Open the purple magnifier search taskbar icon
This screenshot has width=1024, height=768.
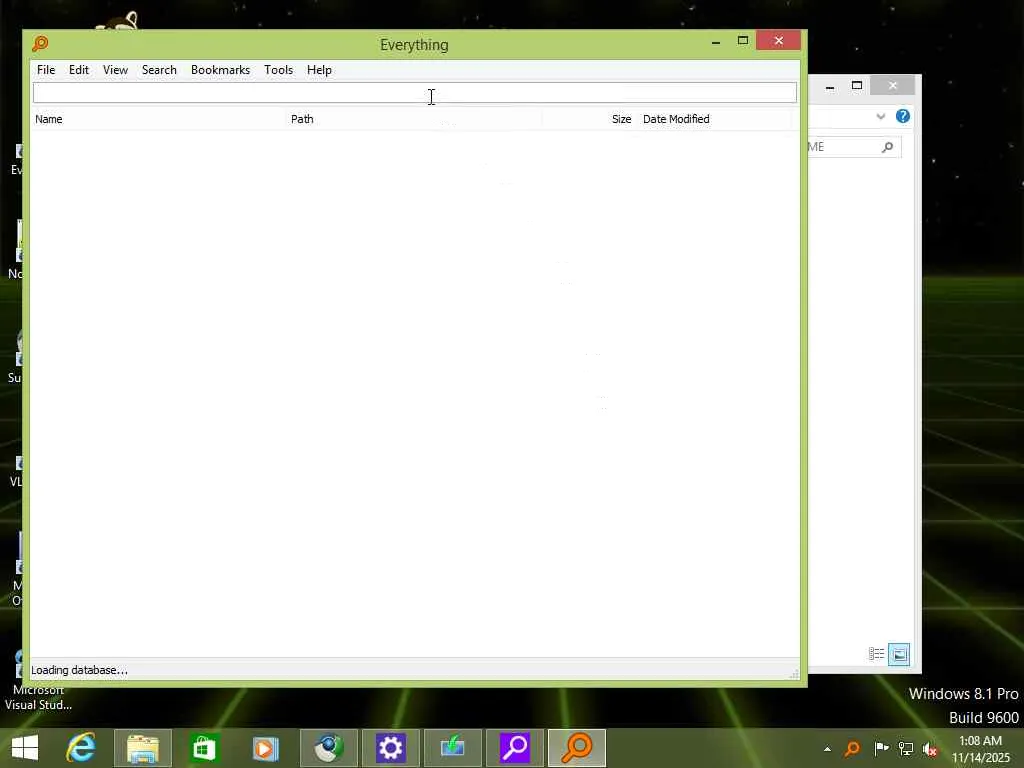[515, 748]
